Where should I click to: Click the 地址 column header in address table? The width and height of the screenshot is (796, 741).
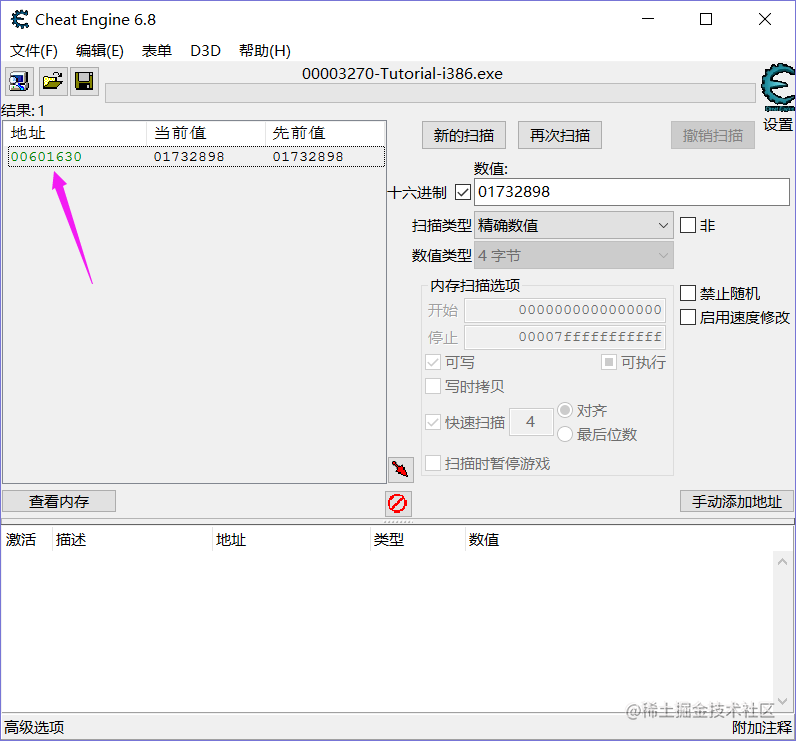291,540
